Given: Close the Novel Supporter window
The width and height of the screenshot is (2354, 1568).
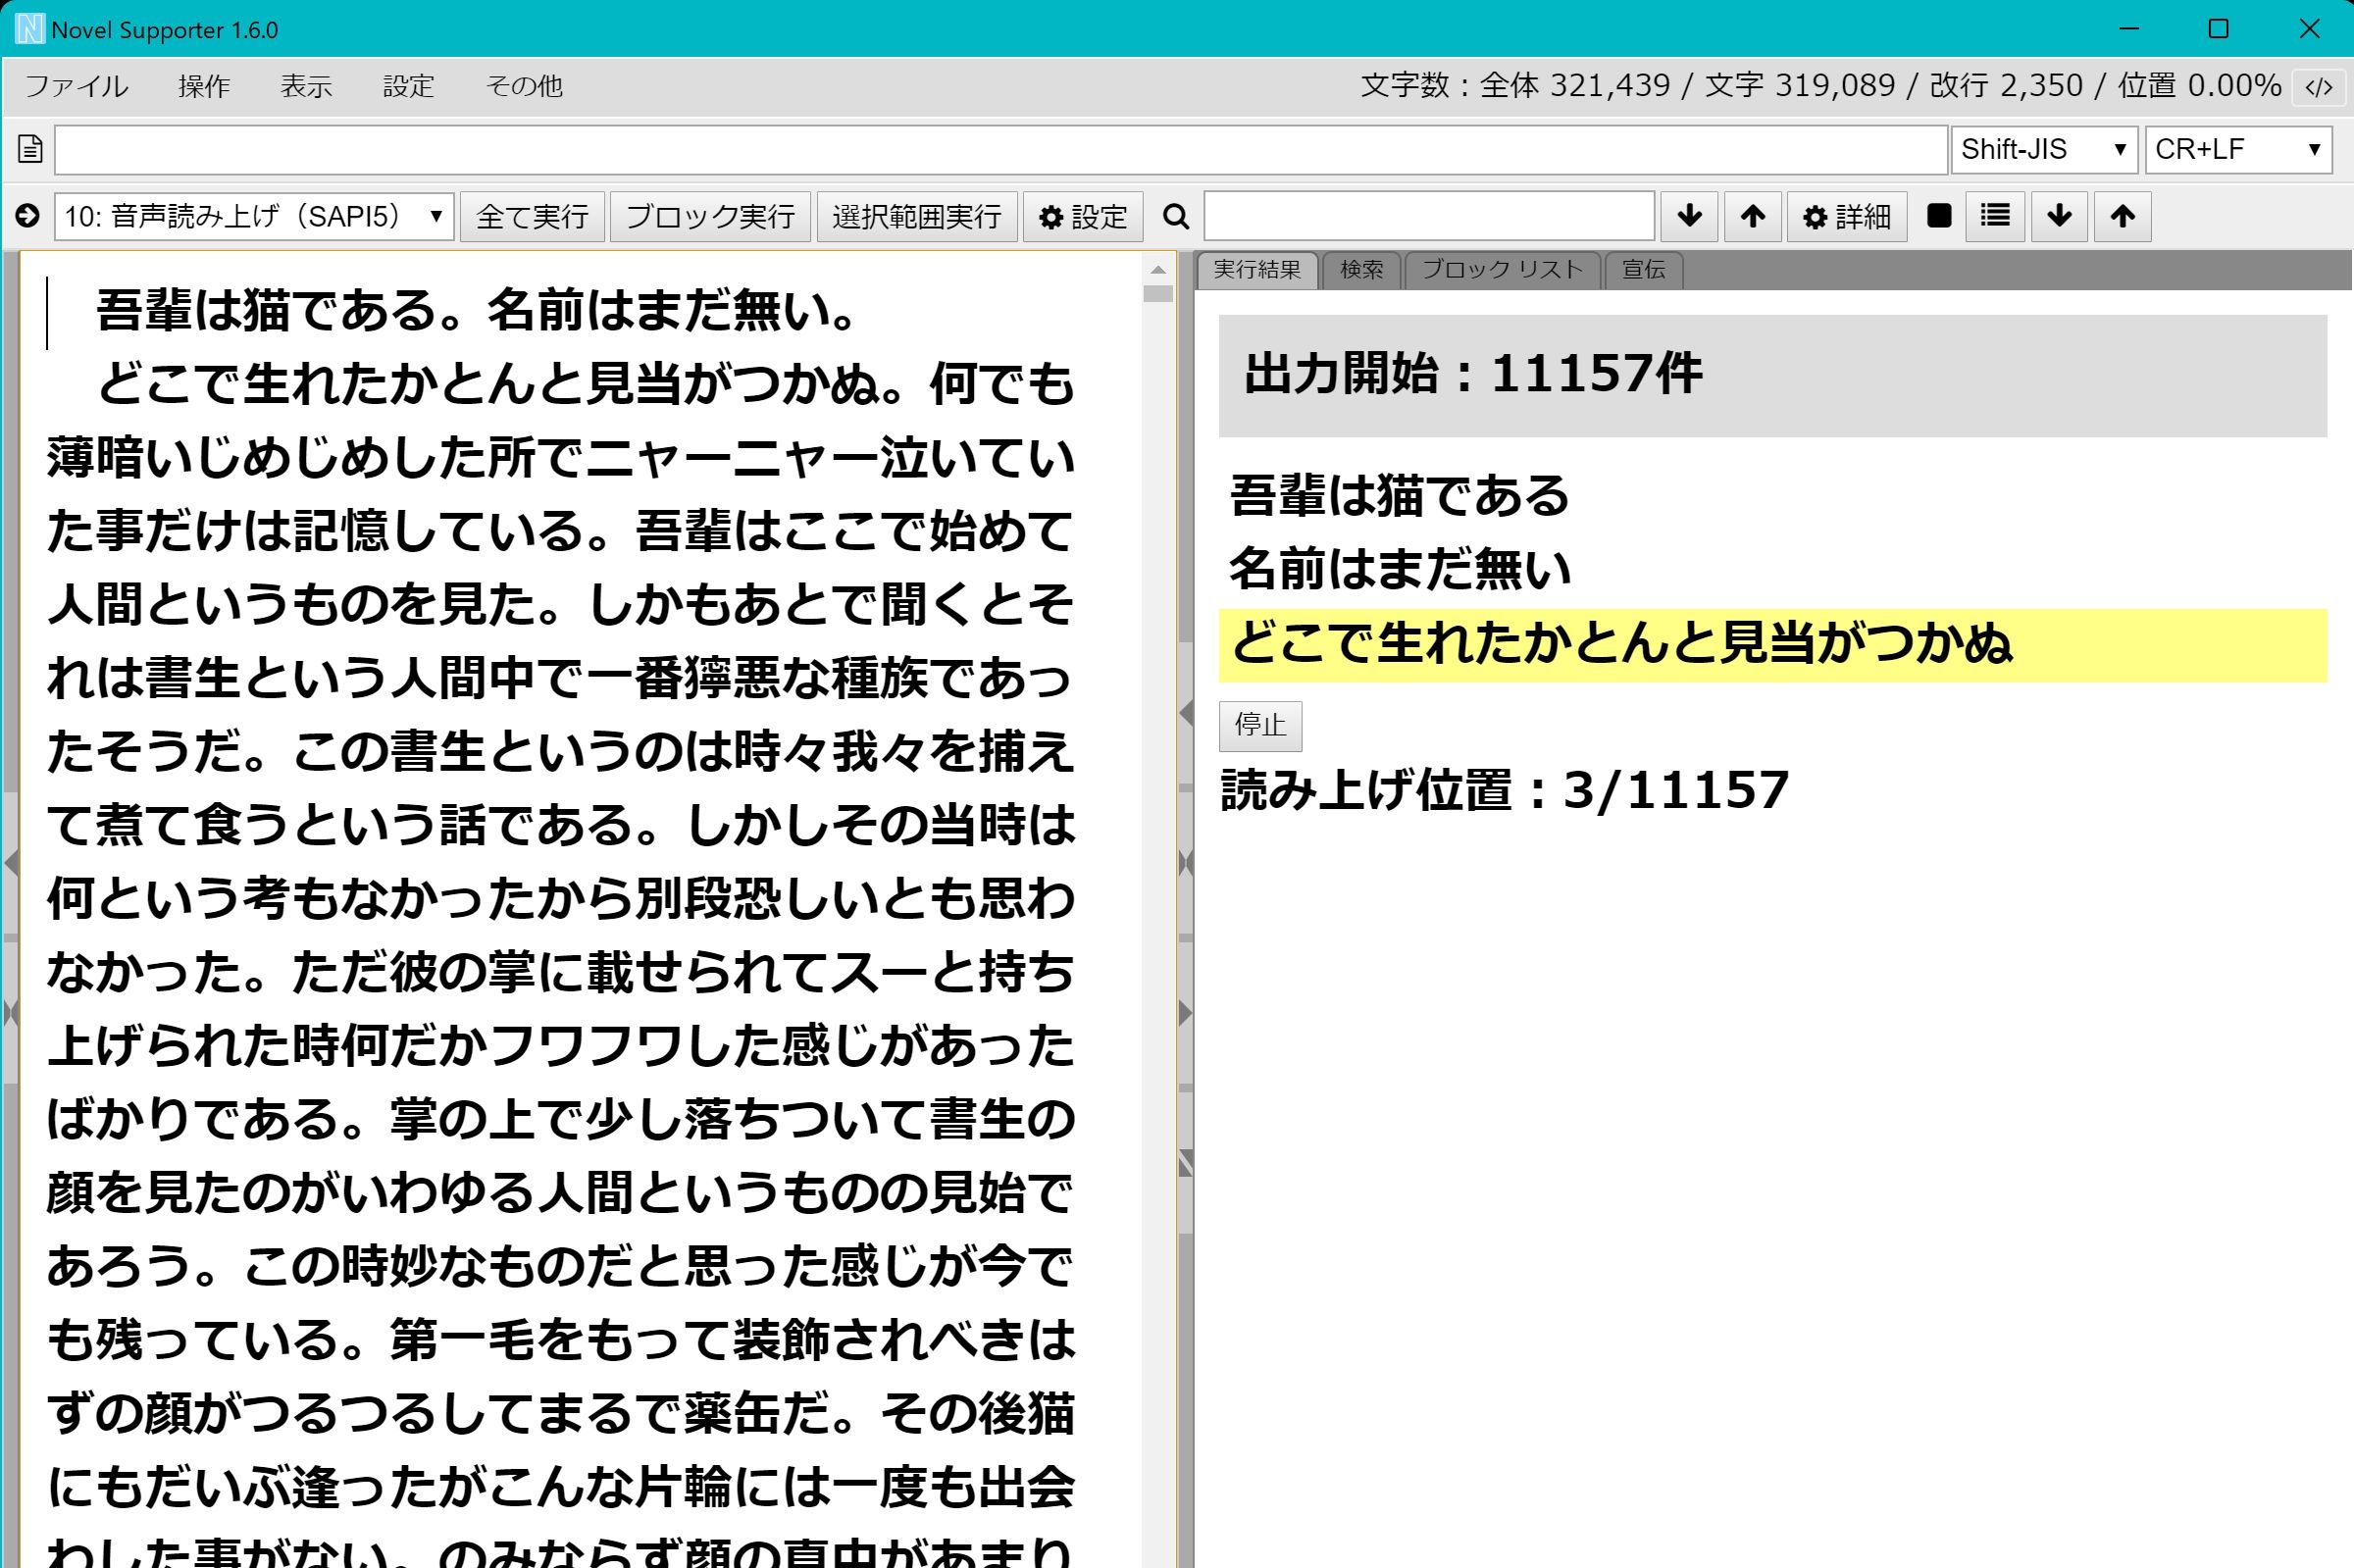Looking at the screenshot, I should (x=2309, y=29).
